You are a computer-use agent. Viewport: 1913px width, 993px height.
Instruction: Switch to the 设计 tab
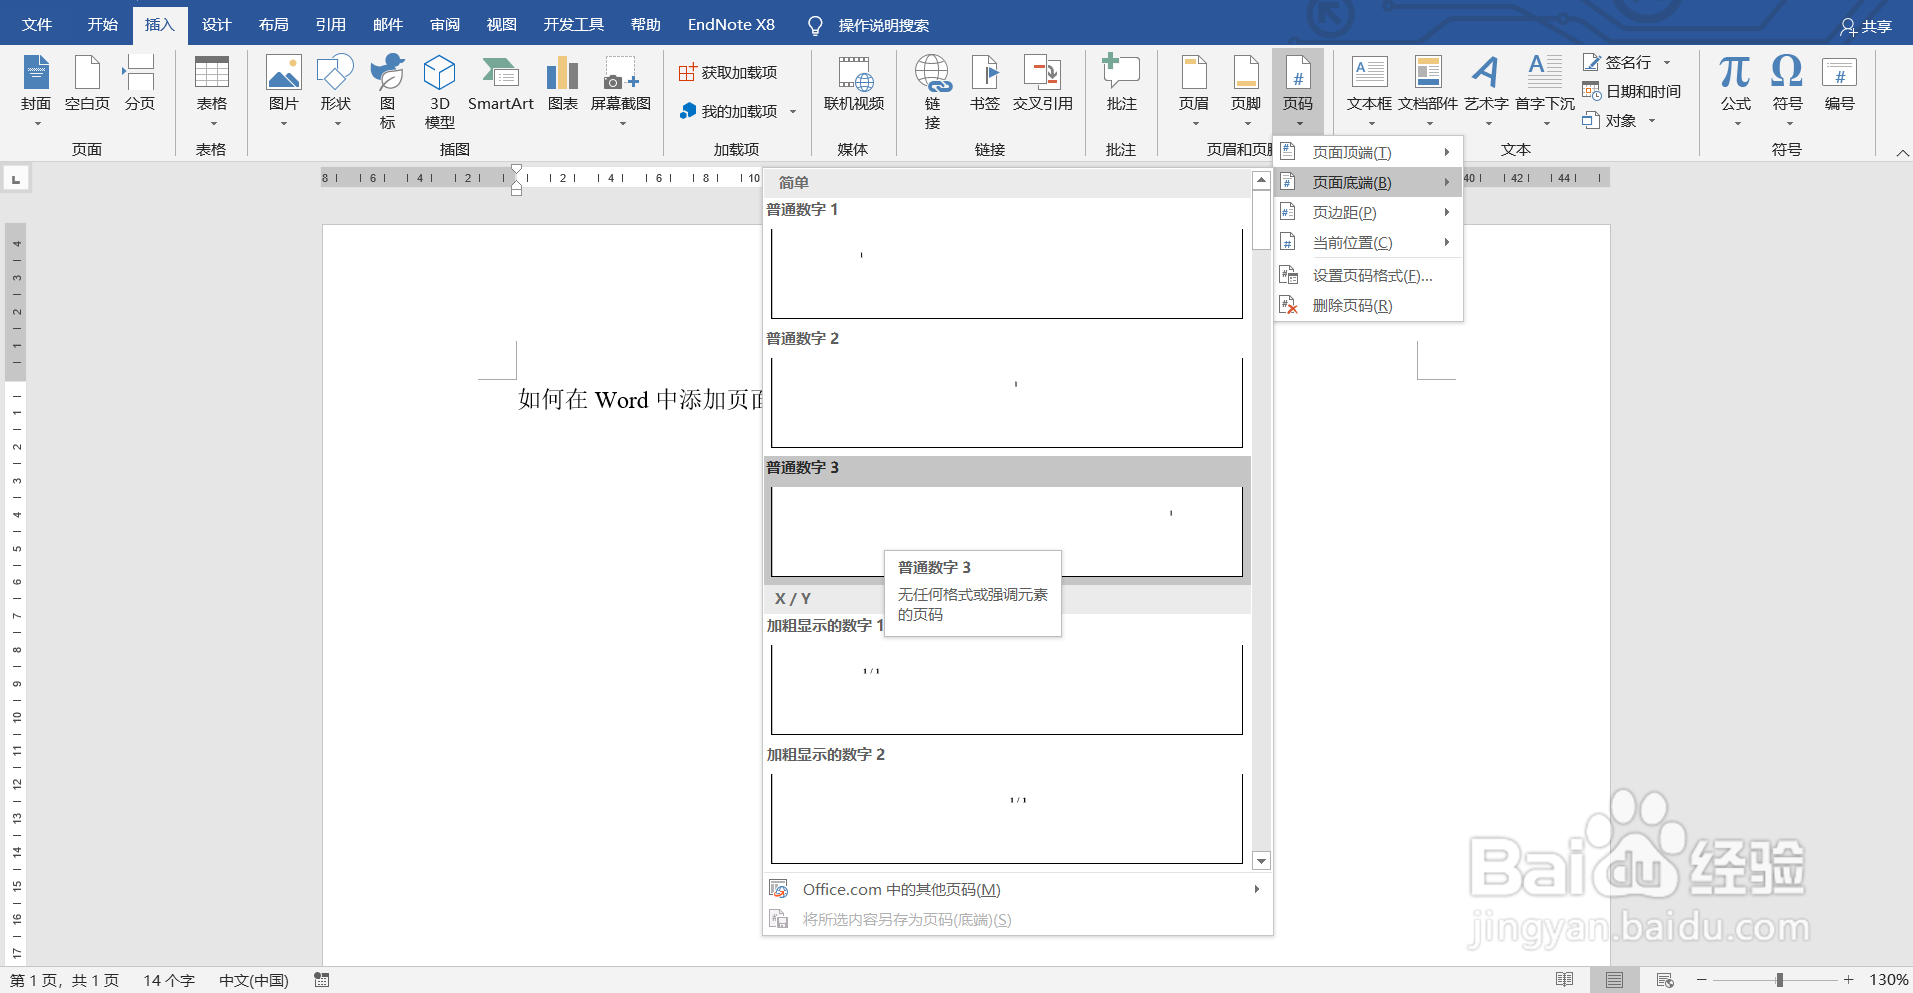tap(216, 24)
